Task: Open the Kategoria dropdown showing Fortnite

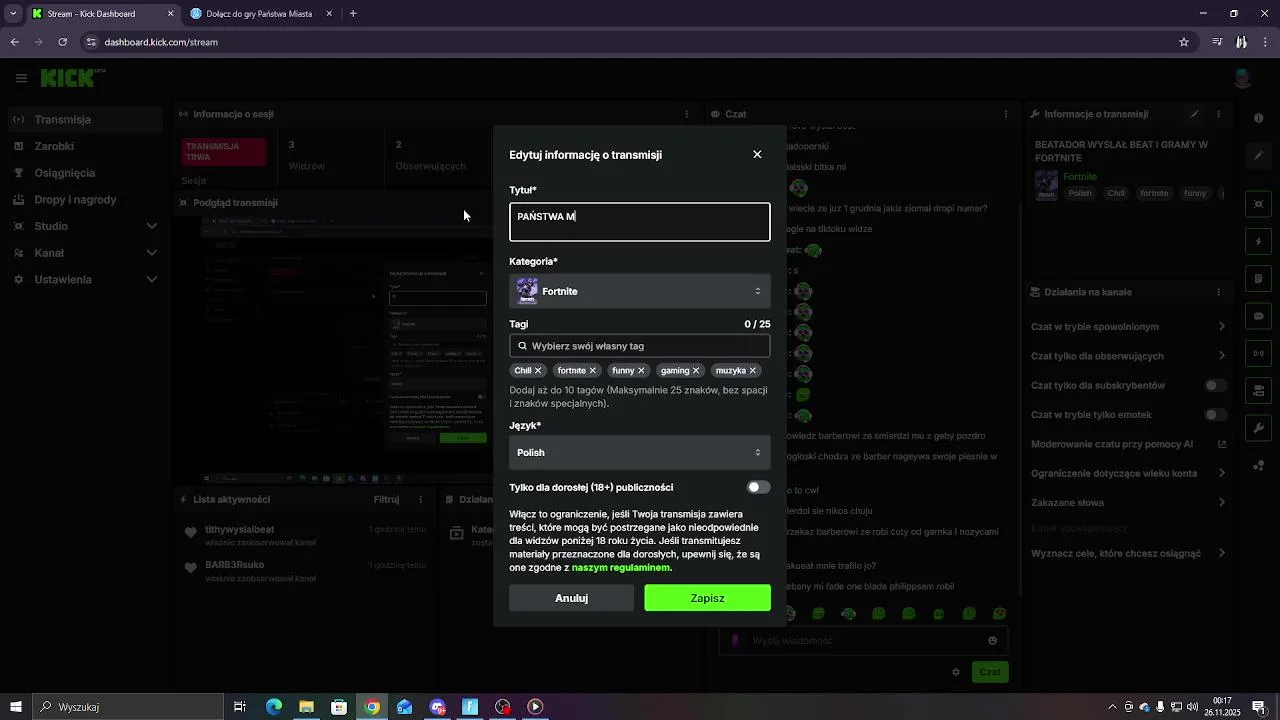Action: pos(640,291)
